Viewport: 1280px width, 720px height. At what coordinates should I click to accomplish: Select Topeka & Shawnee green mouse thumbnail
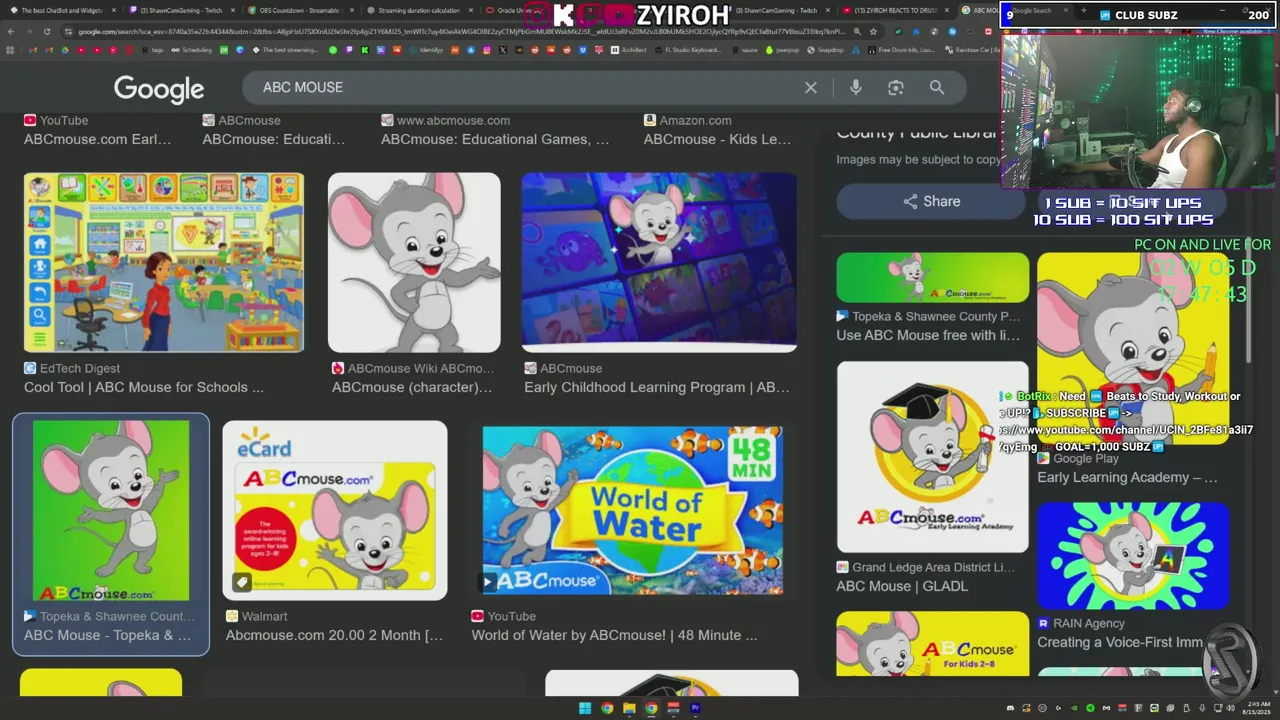click(111, 510)
